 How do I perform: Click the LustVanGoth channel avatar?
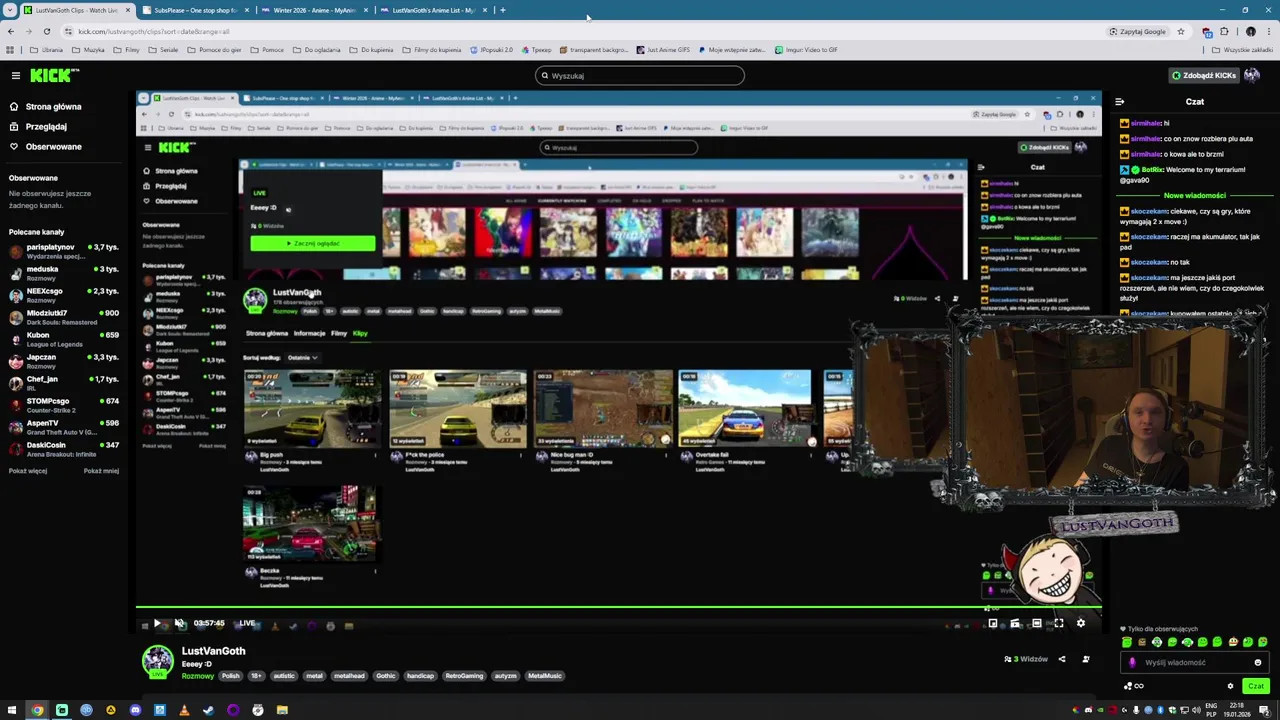pos(157,661)
